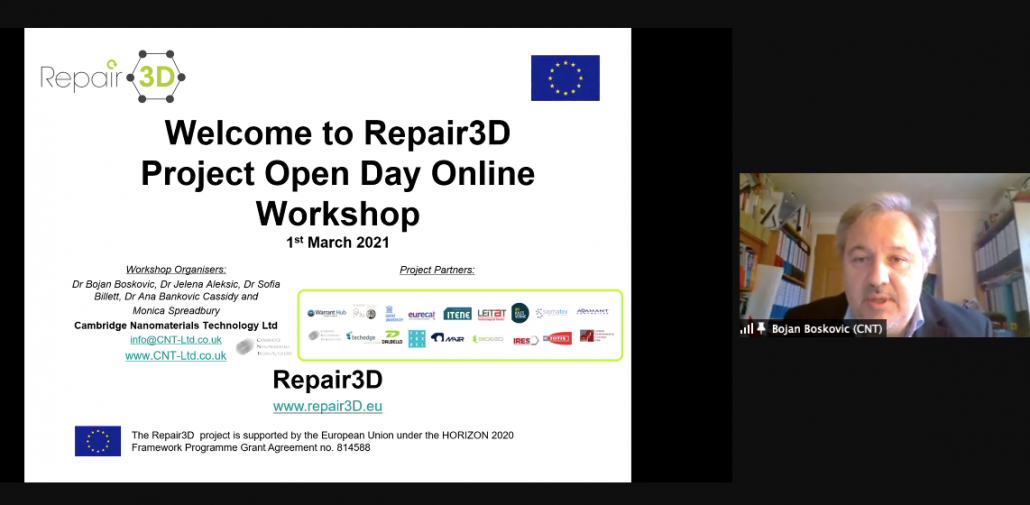Click the MAIR partner logo
Screen dimensions: 1030x505
(447, 338)
